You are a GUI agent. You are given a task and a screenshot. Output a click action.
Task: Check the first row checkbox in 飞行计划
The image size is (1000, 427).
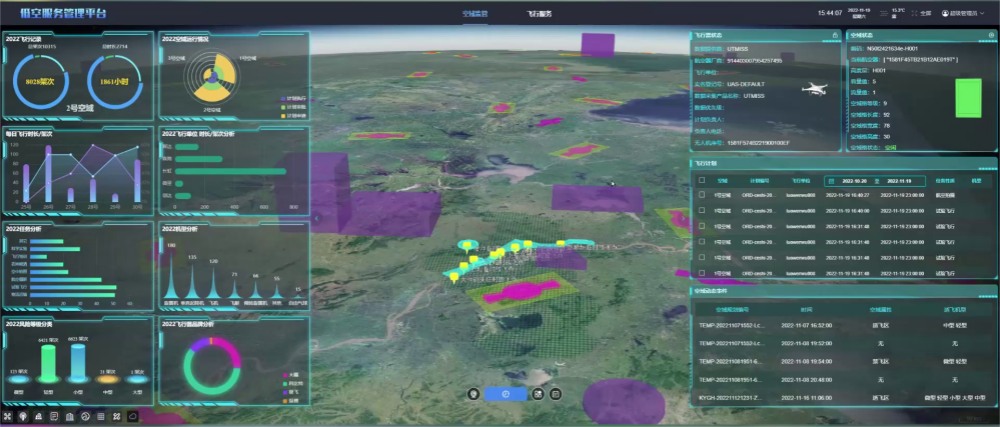point(701,196)
